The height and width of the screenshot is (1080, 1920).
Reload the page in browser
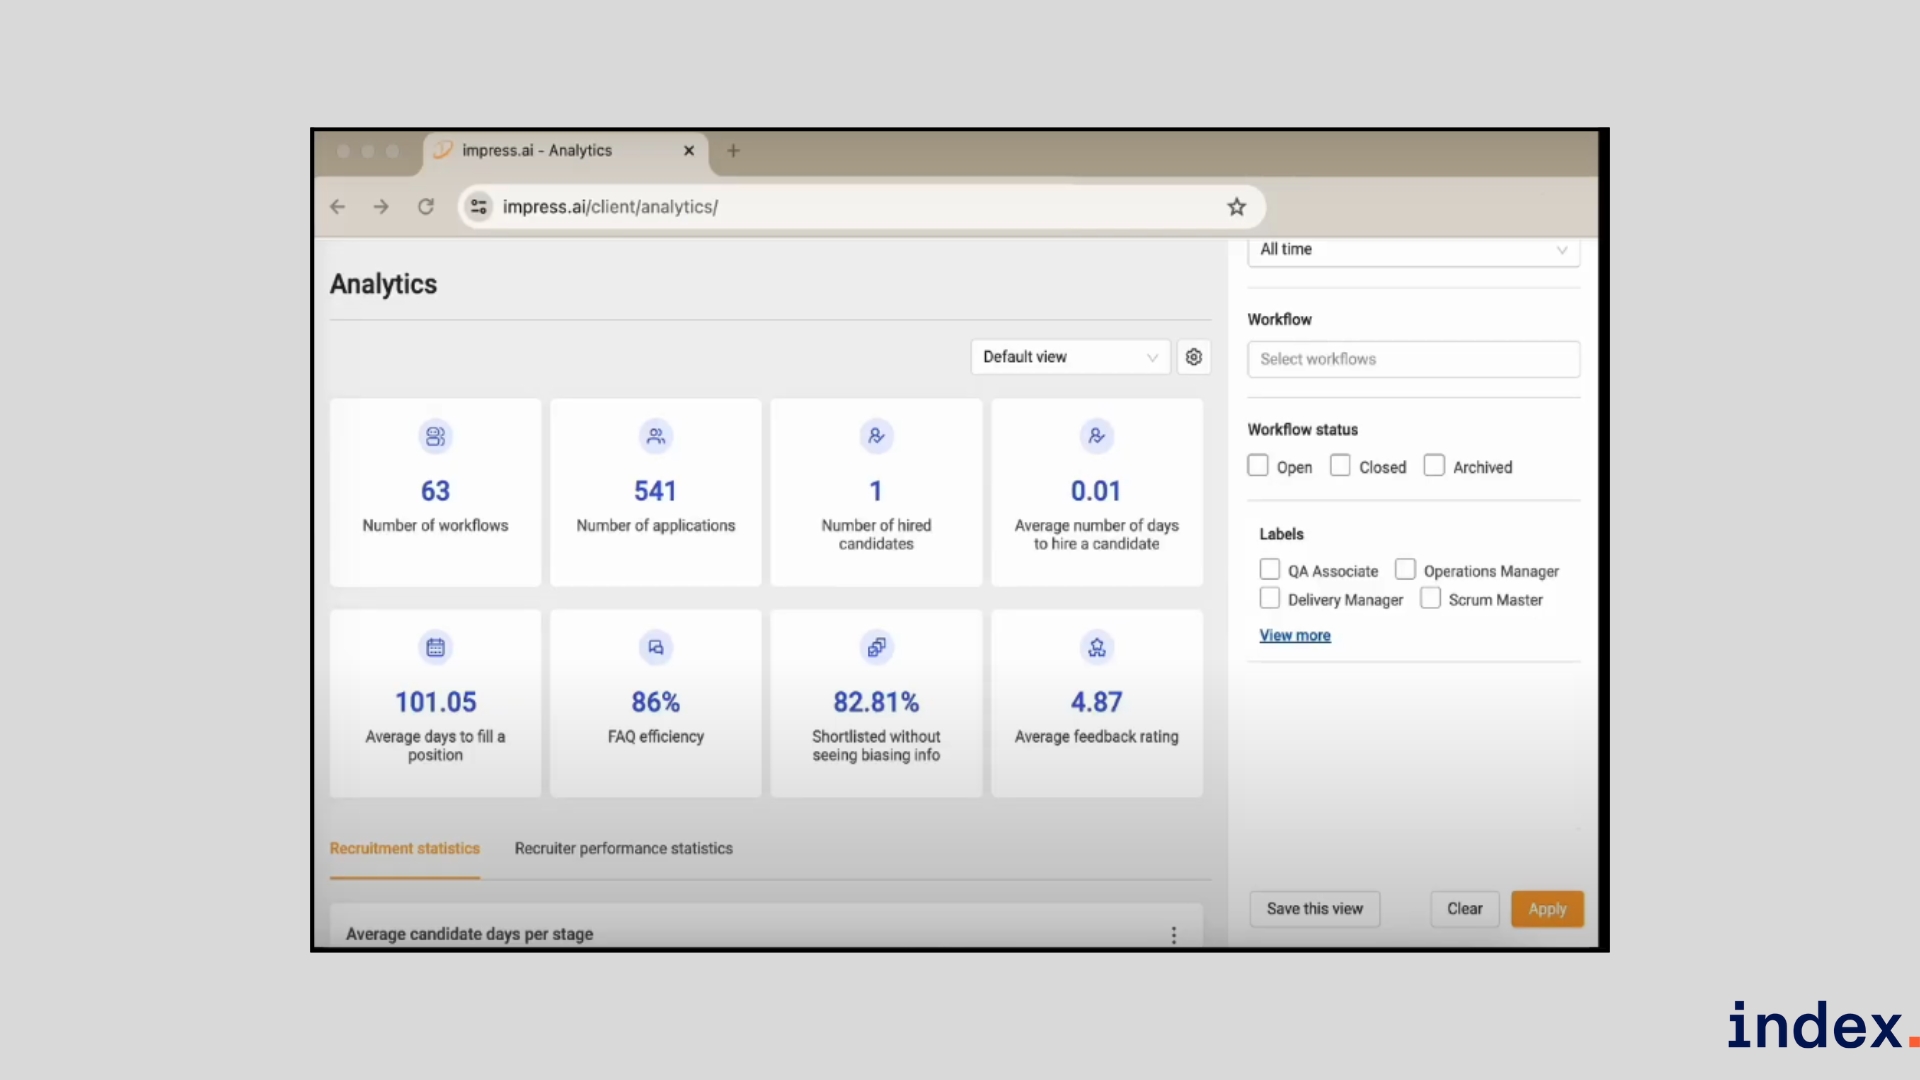[x=426, y=207]
